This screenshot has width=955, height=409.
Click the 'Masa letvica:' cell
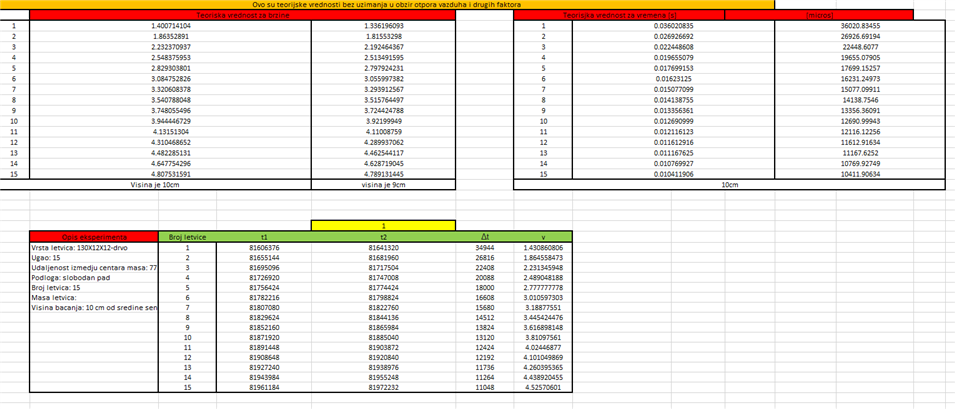coord(94,298)
